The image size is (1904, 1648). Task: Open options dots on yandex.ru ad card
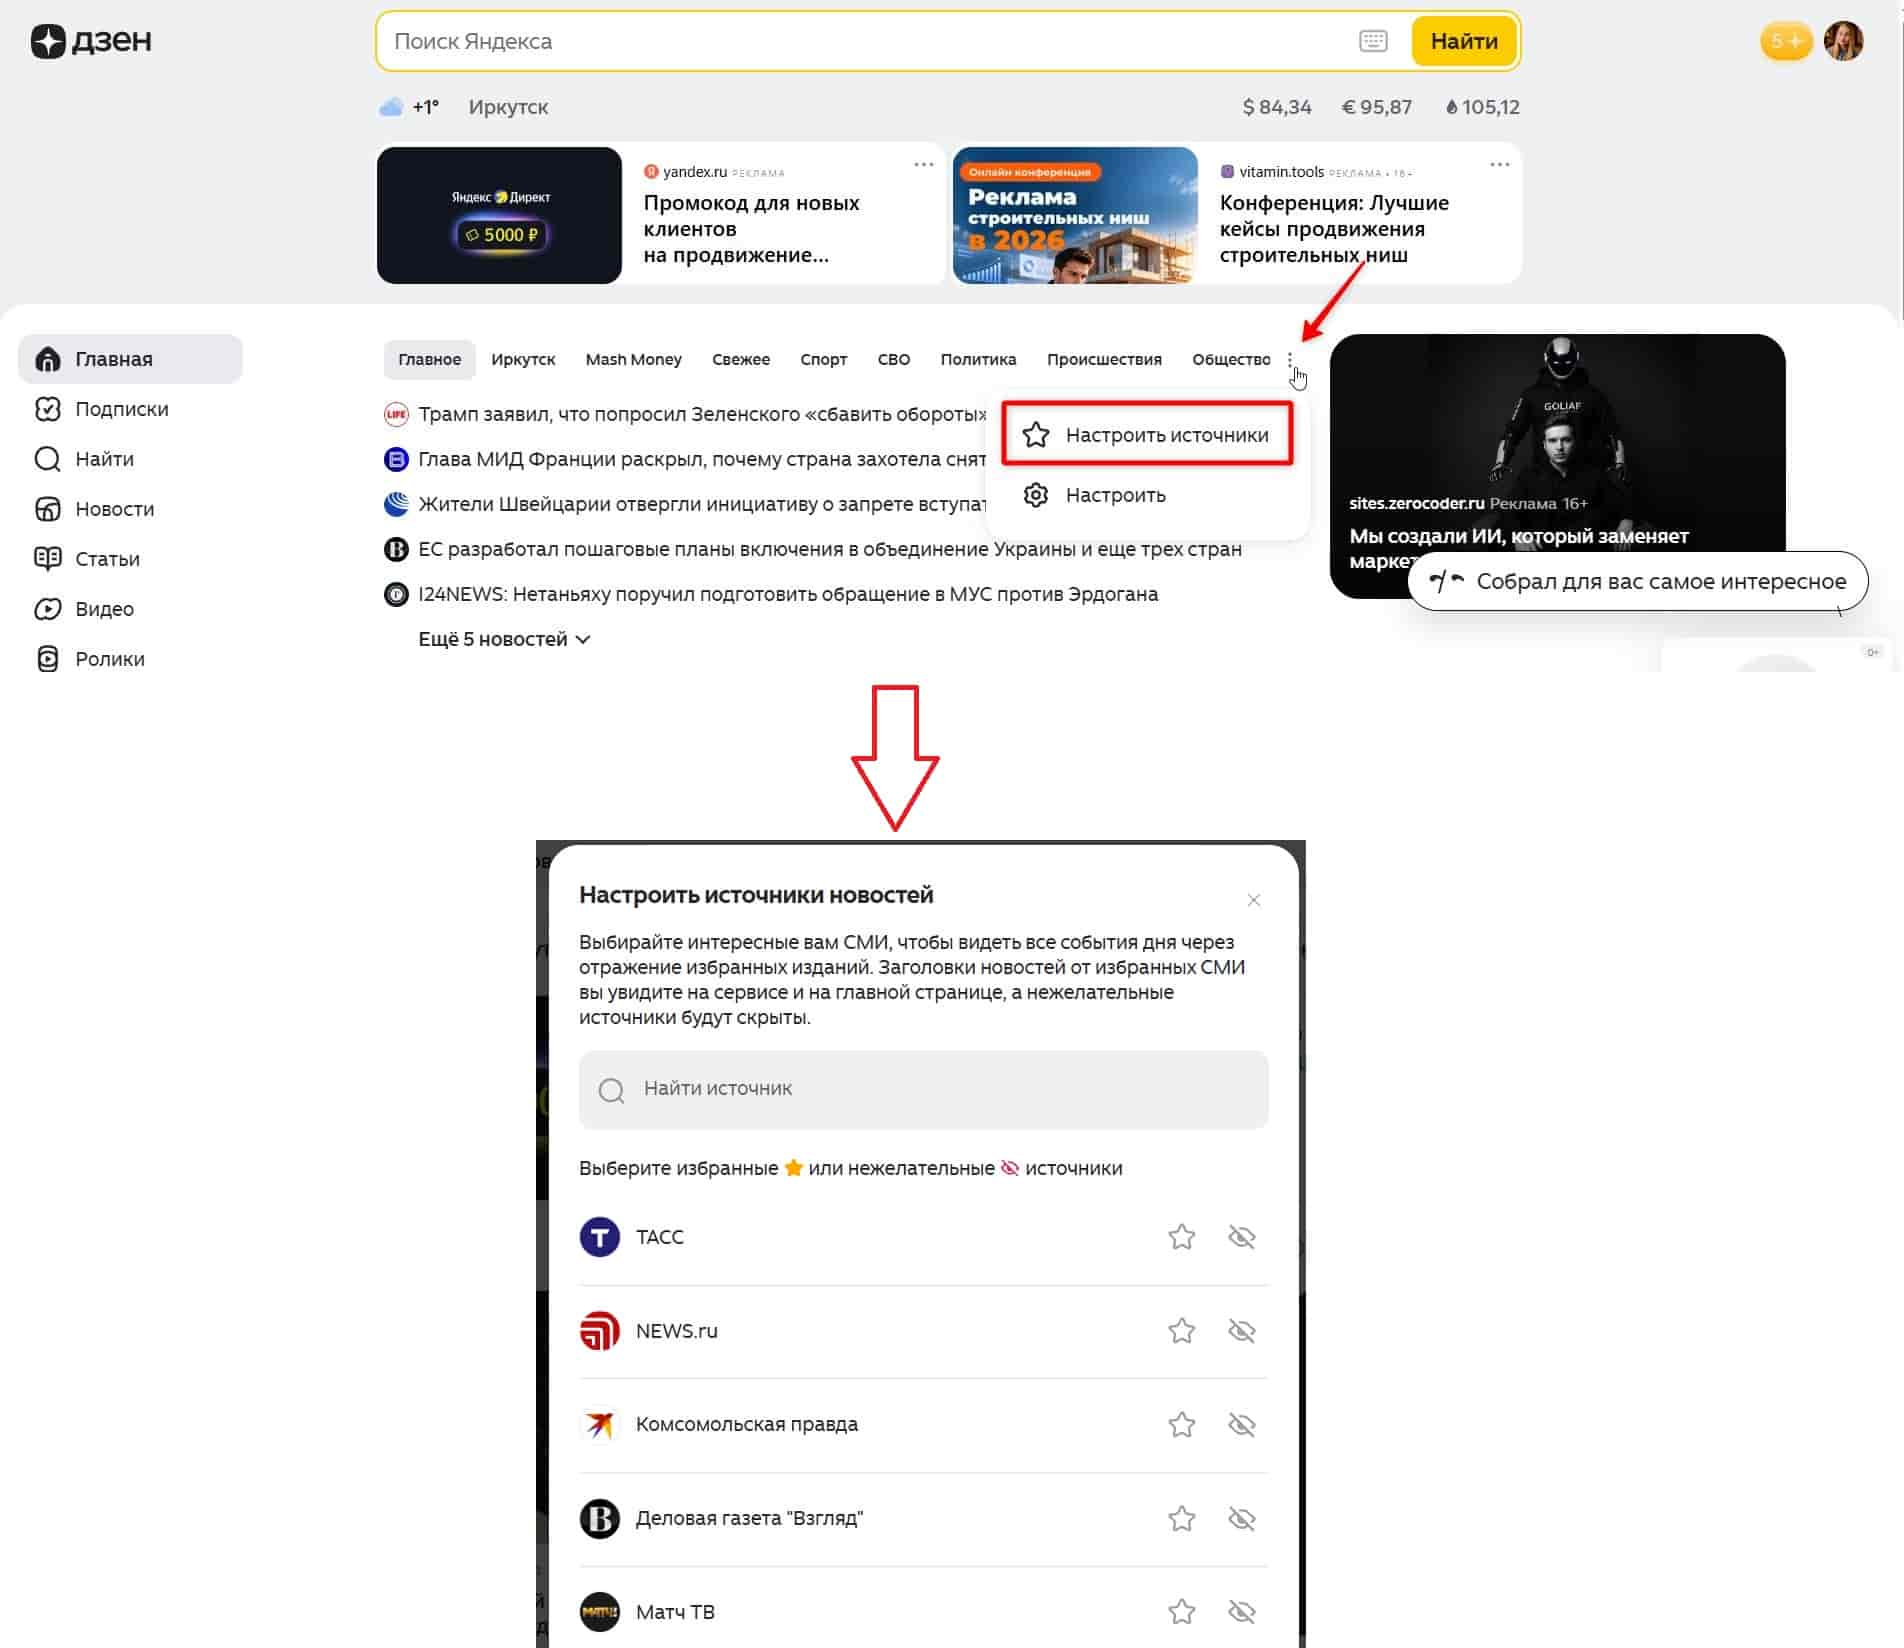point(923,164)
